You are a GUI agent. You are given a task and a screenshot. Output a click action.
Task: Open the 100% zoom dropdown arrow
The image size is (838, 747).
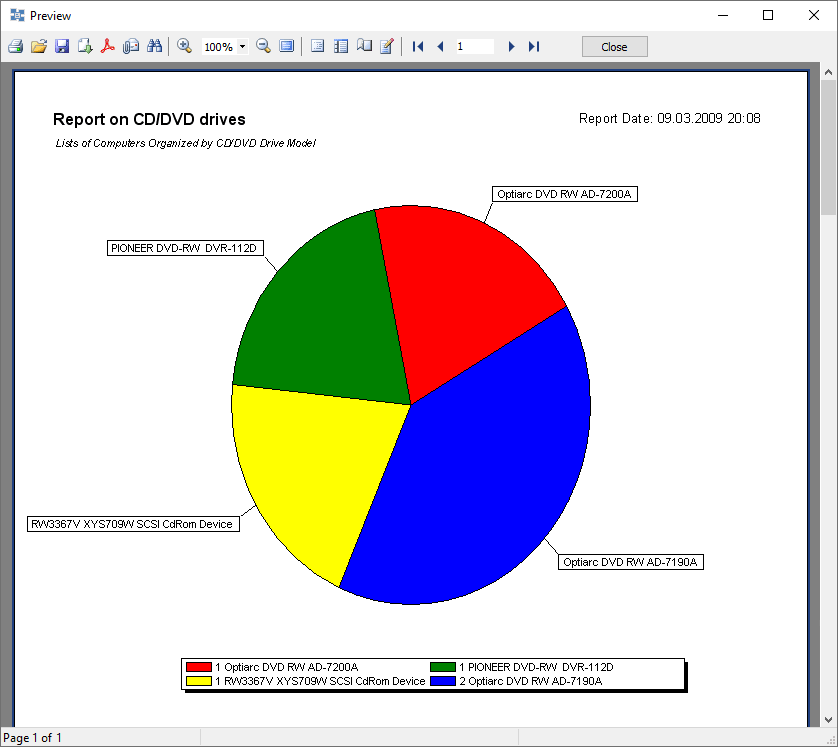pyautogui.click(x=243, y=46)
